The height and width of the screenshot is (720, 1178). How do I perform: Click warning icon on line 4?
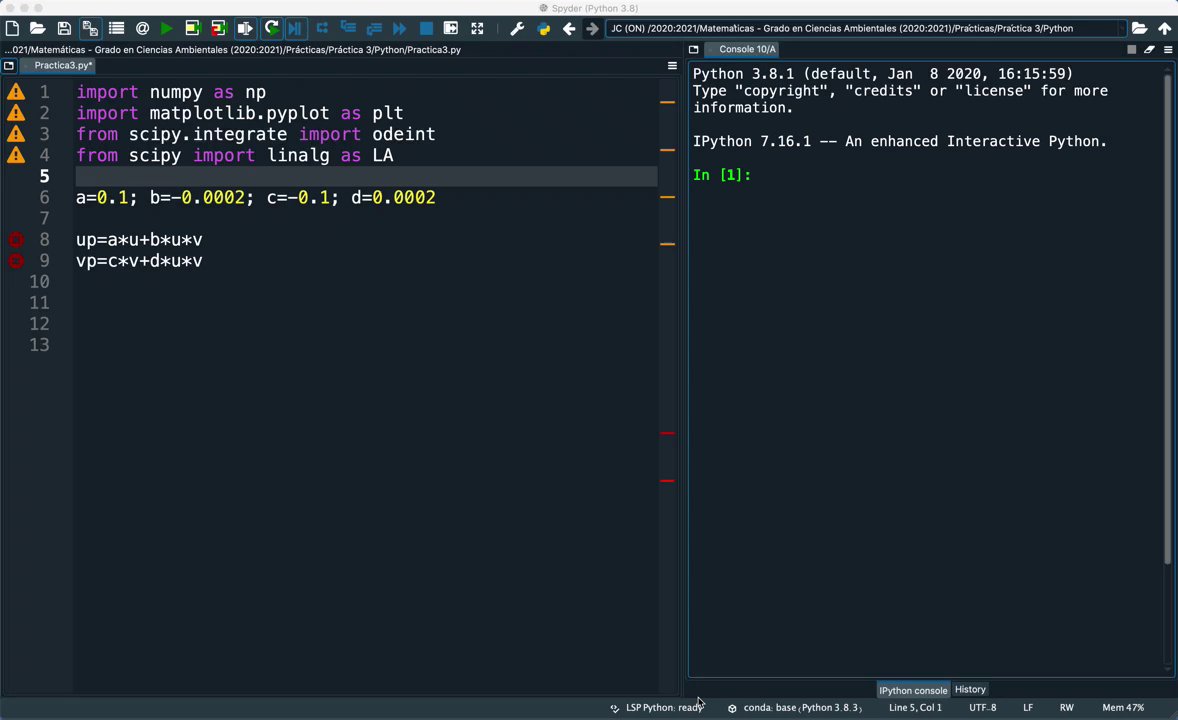[x=16, y=155]
